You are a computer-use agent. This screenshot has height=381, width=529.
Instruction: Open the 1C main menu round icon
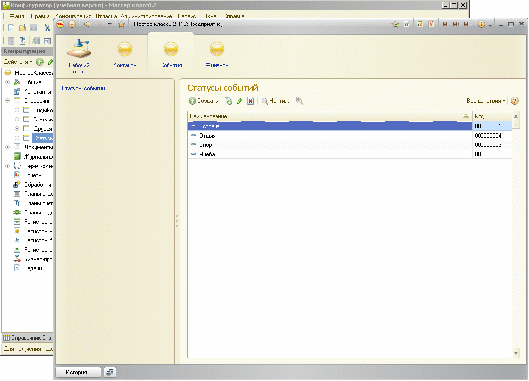(x=60, y=24)
